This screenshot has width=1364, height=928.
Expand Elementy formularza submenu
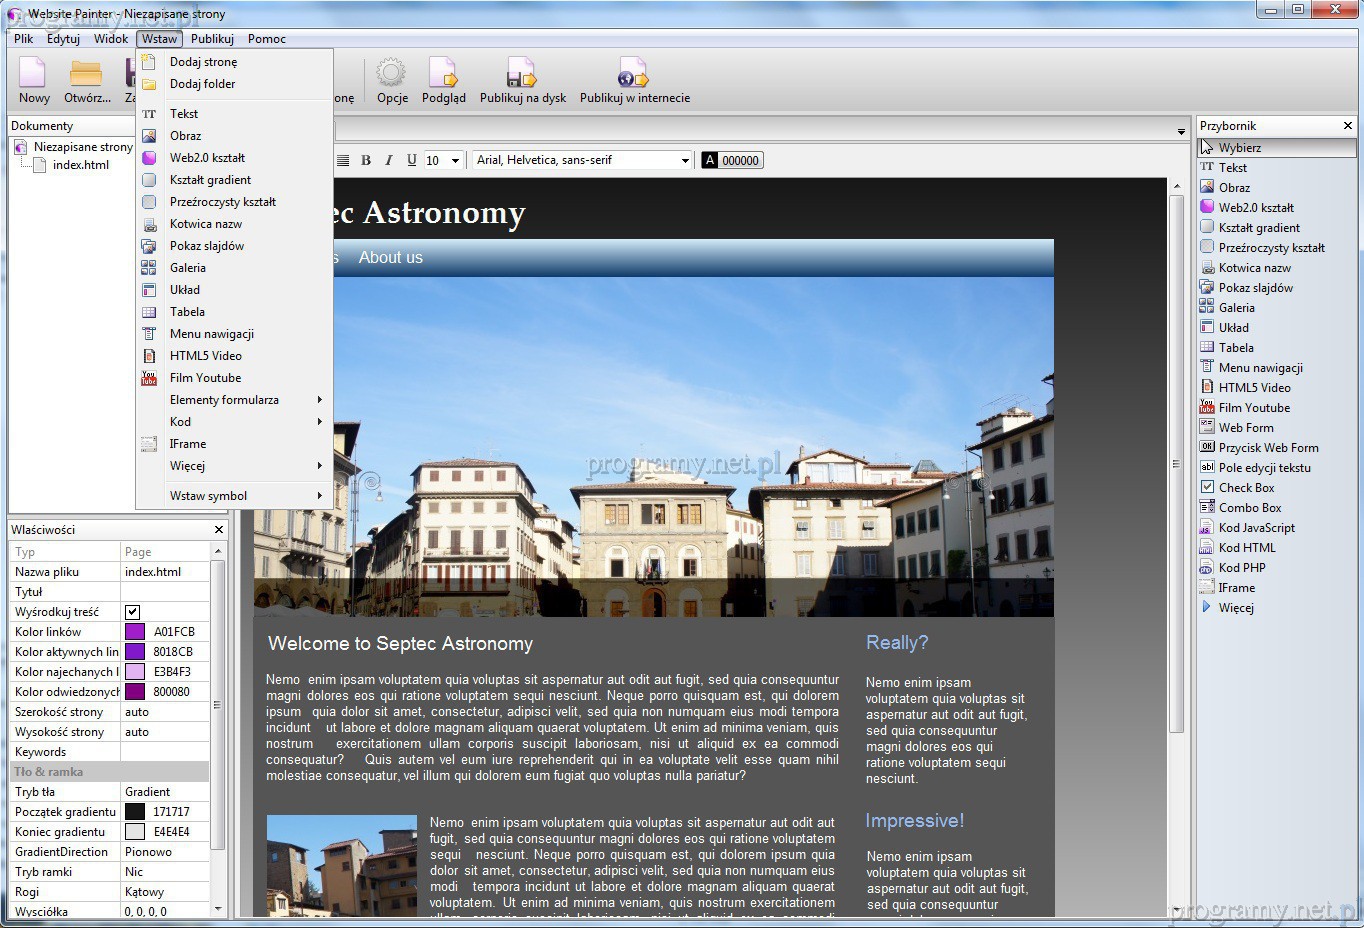coord(224,400)
